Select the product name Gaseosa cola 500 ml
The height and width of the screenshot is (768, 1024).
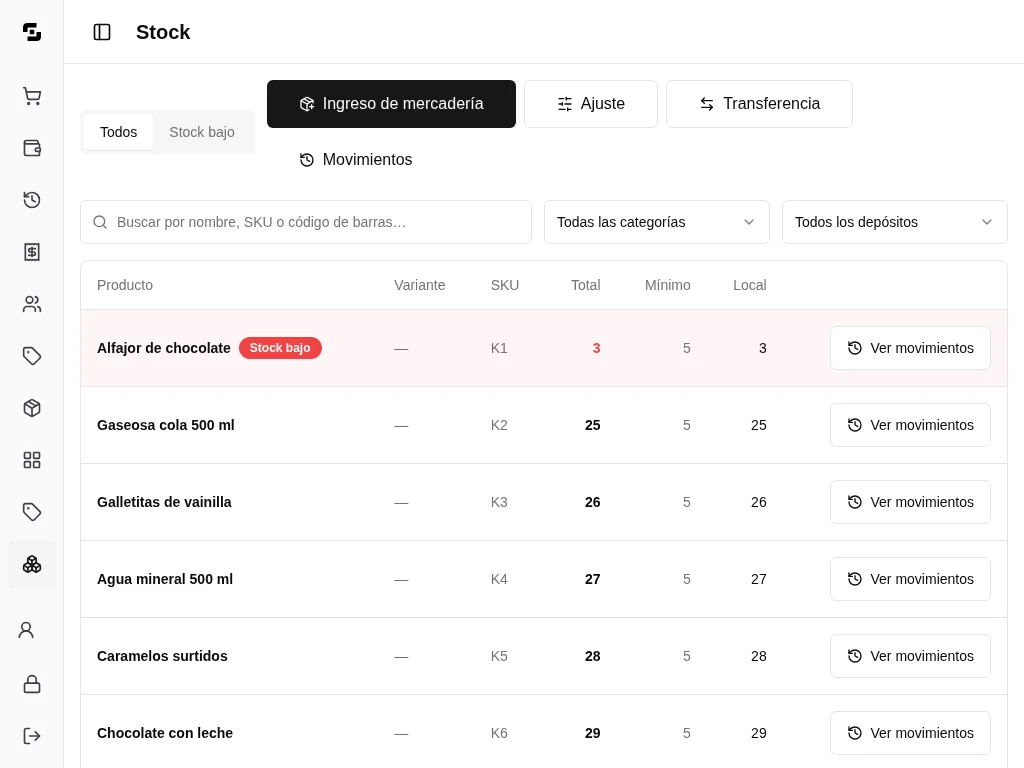[x=166, y=425]
